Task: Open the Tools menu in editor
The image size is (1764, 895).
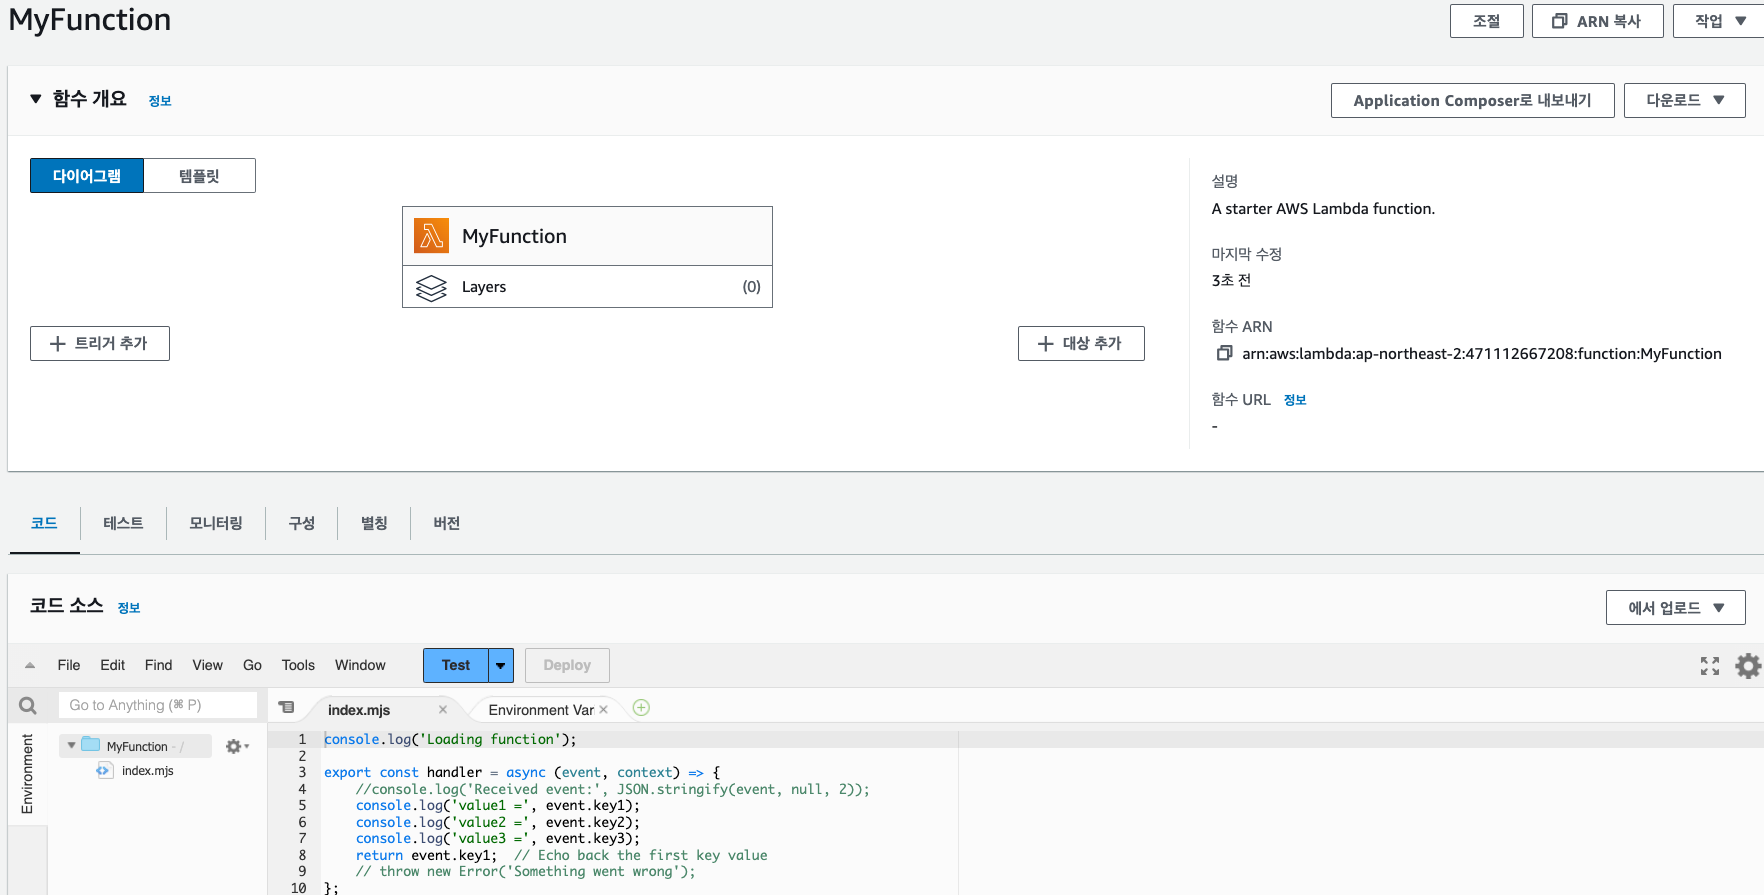Action: click(298, 665)
